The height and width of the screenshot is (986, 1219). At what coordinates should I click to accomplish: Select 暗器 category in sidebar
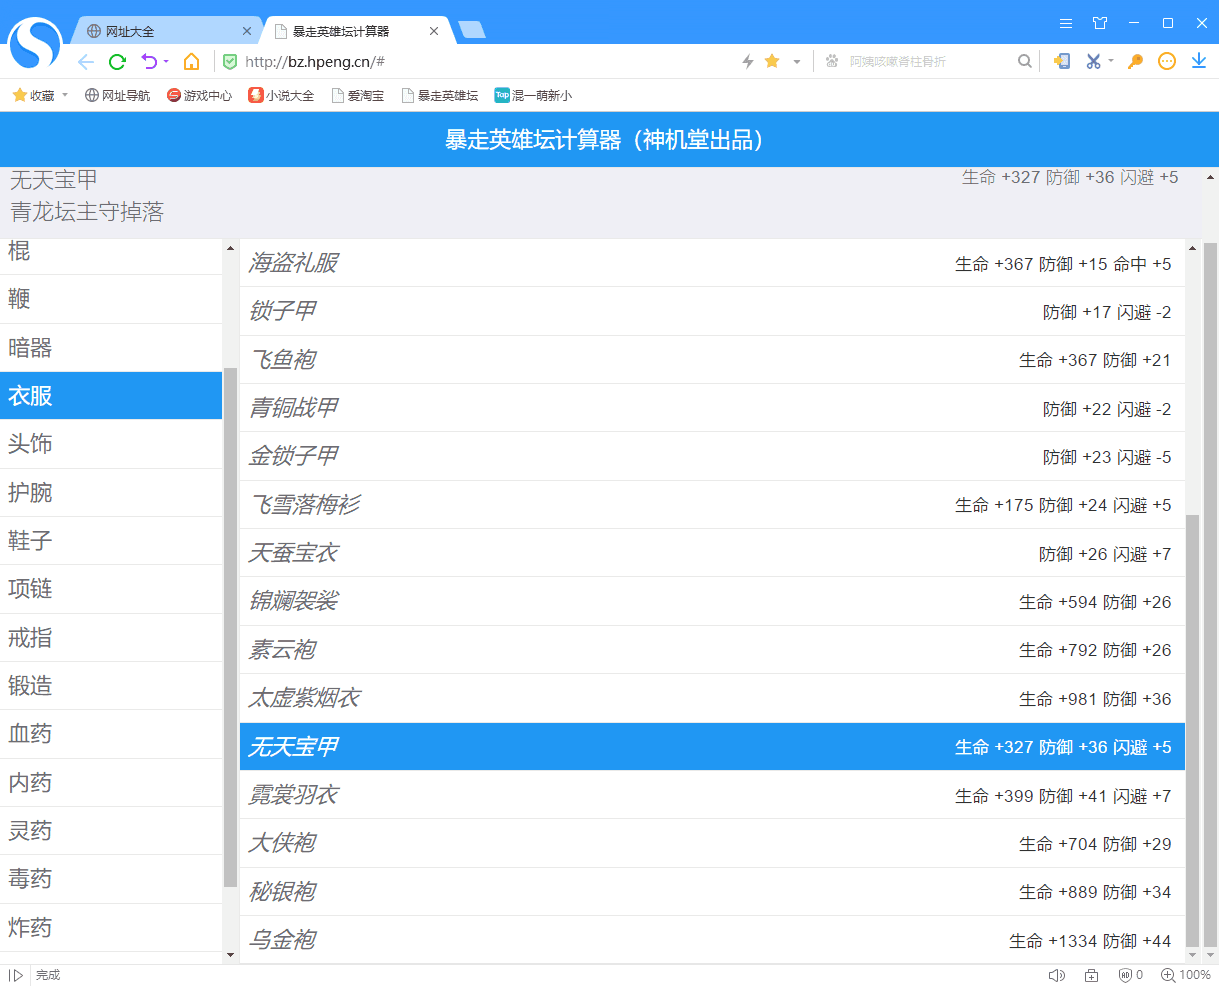point(111,348)
